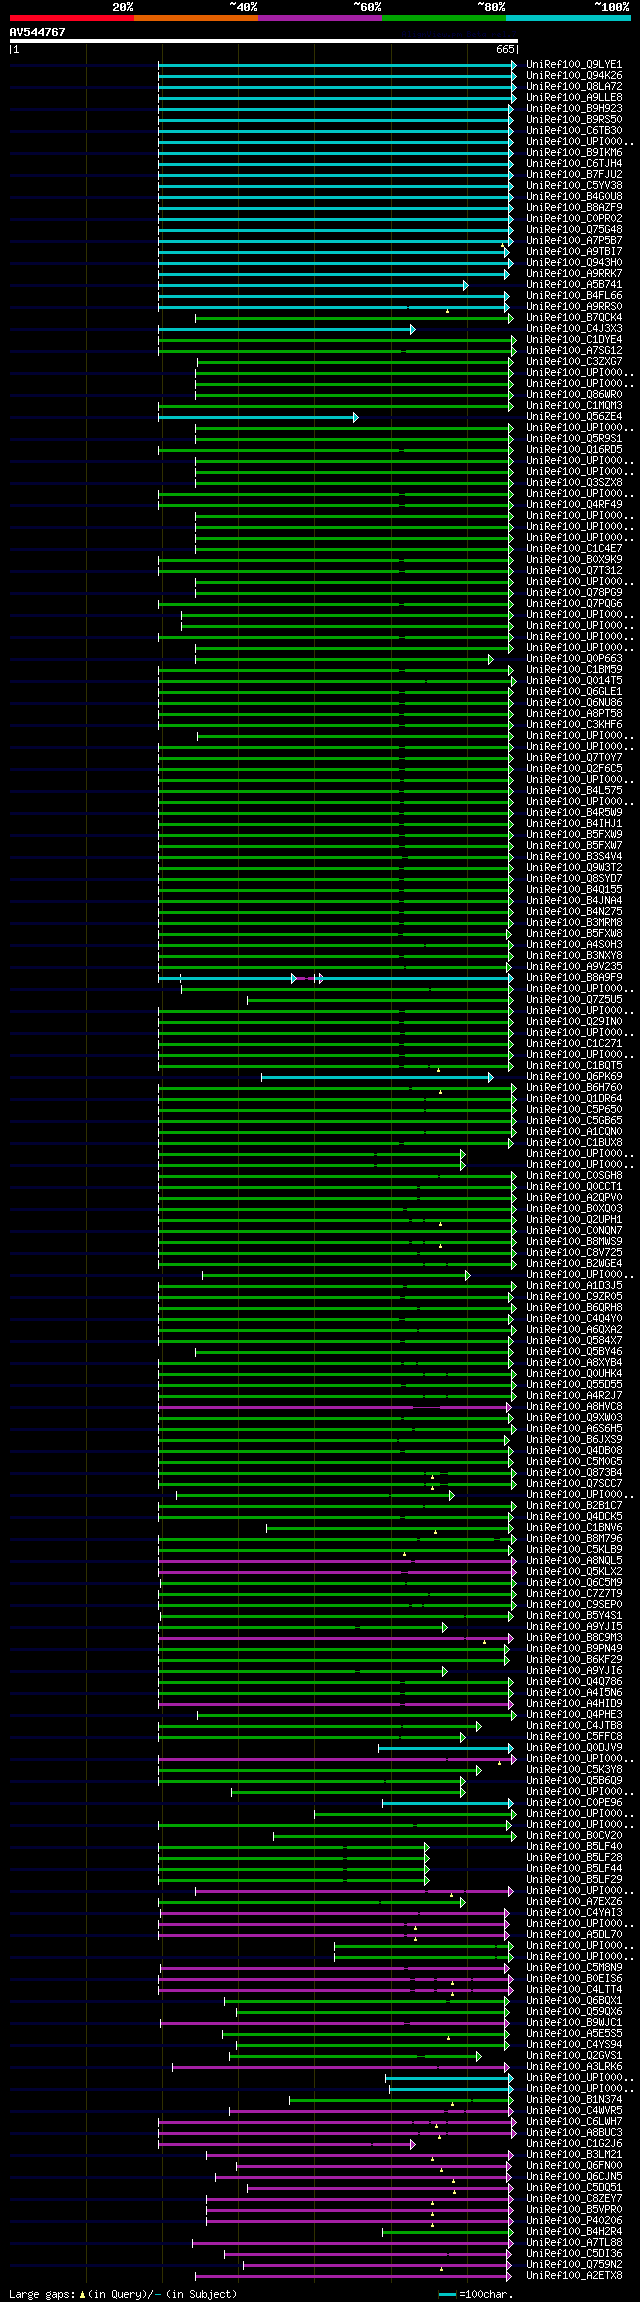Image resolution: width=640 pixels, height=2302 pixels.
Task: Select hit label UniRef100_Q6BQX1
Action: 574,2001
